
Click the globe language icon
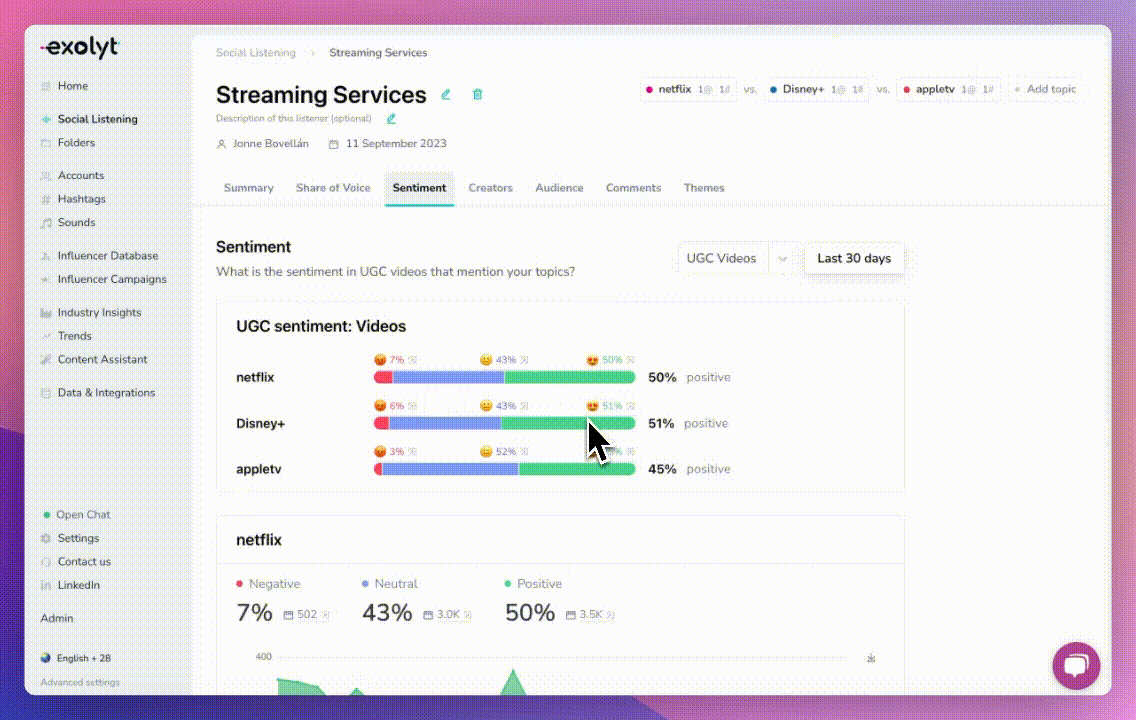(46, 658)
